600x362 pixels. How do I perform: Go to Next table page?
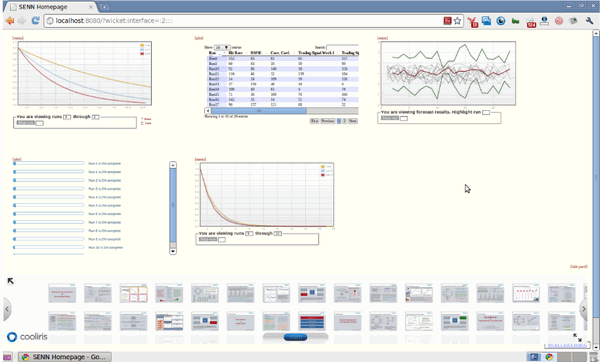click(352, 121)
